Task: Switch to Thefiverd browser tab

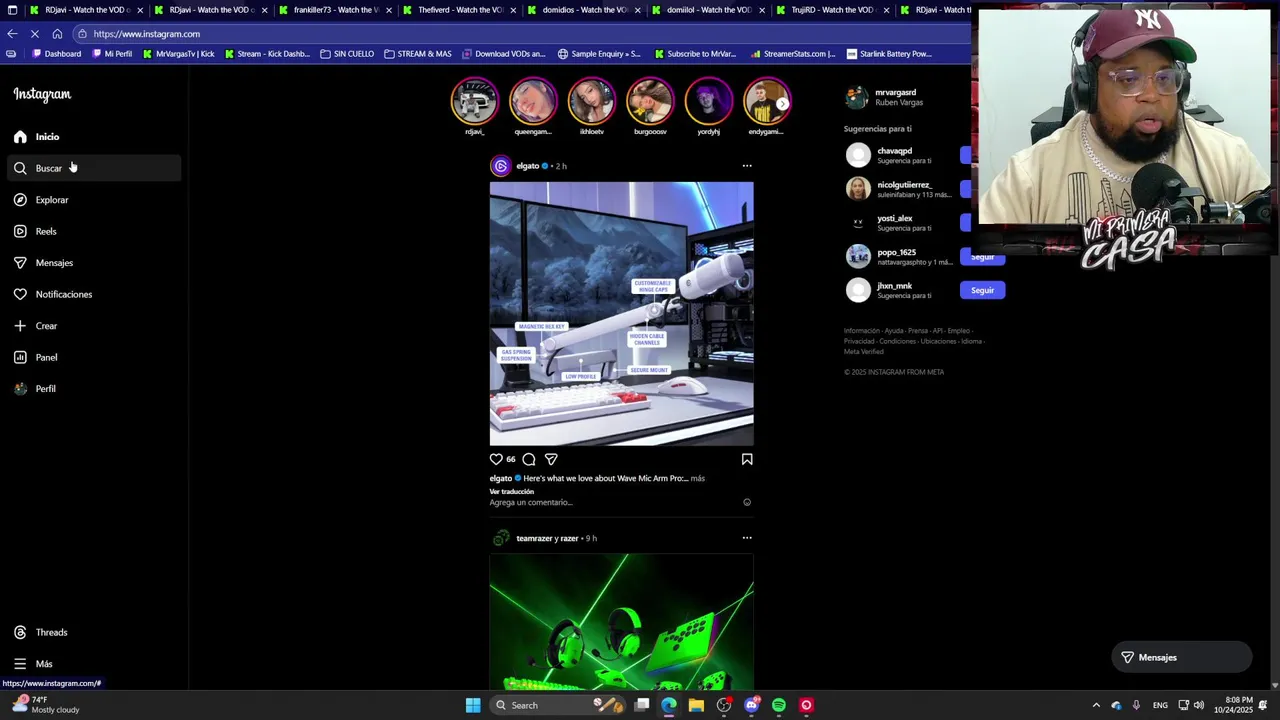Action: point(457,10)
